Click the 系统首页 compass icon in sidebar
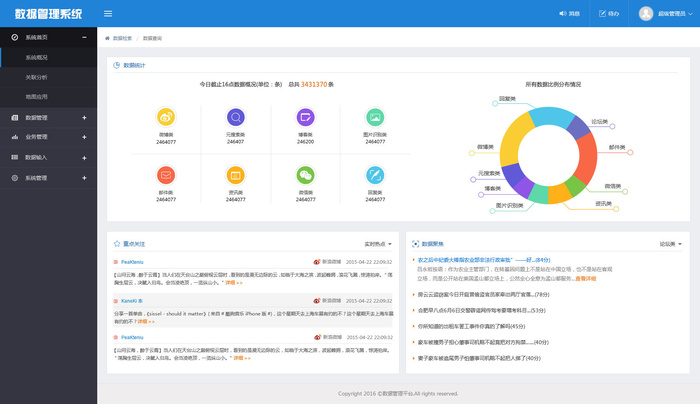Screen dimensions: 700x404 [15, 37]
